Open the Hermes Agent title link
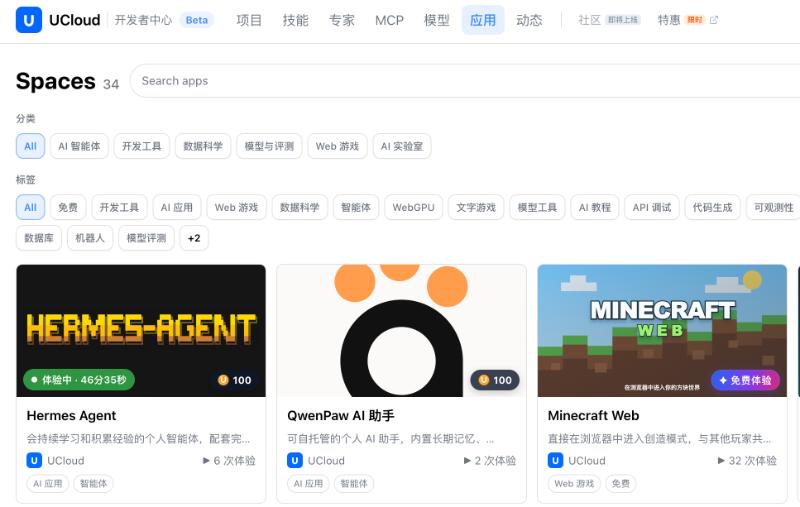This screenshot has height=507, width=800. [71, 416]
